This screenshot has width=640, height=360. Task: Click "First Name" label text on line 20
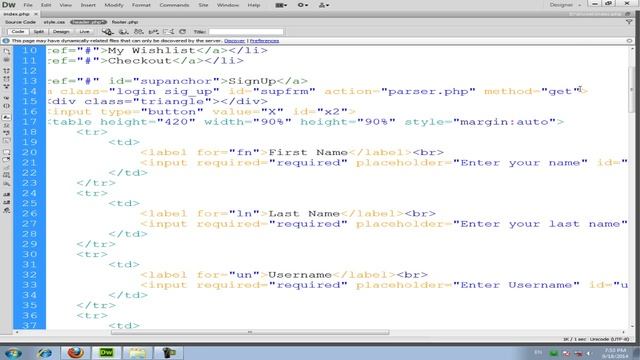308,152
